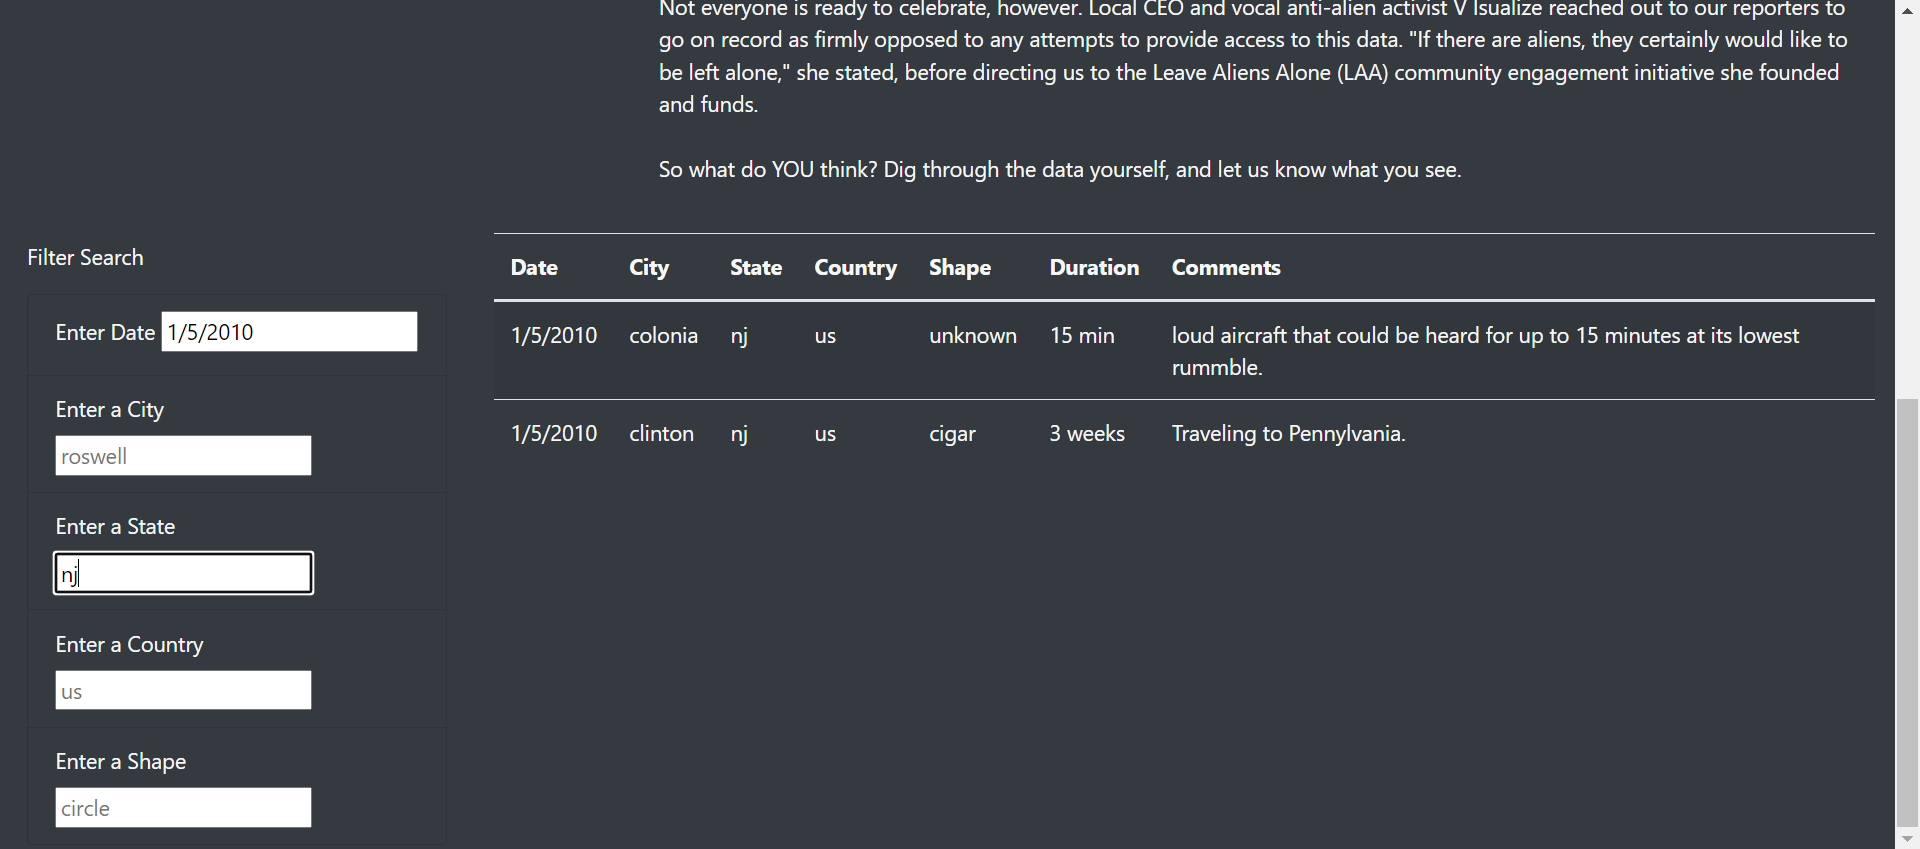Click the Duration column header
Image resolution: width=1920 pixels, height=849 pixels.
(x=1093, y=267)
